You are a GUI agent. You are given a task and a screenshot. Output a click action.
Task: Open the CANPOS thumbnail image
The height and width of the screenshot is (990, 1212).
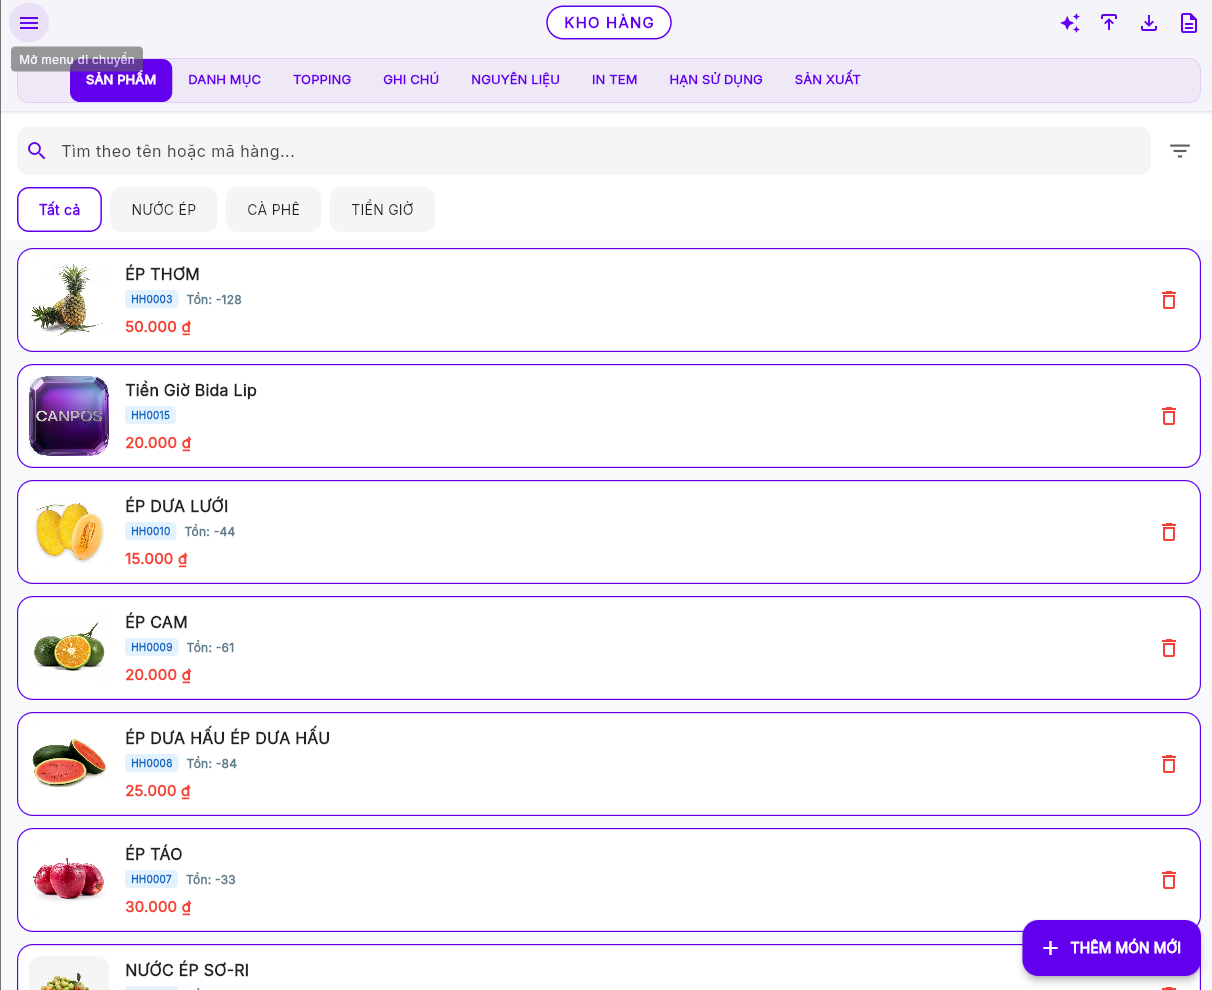(69, 416)
